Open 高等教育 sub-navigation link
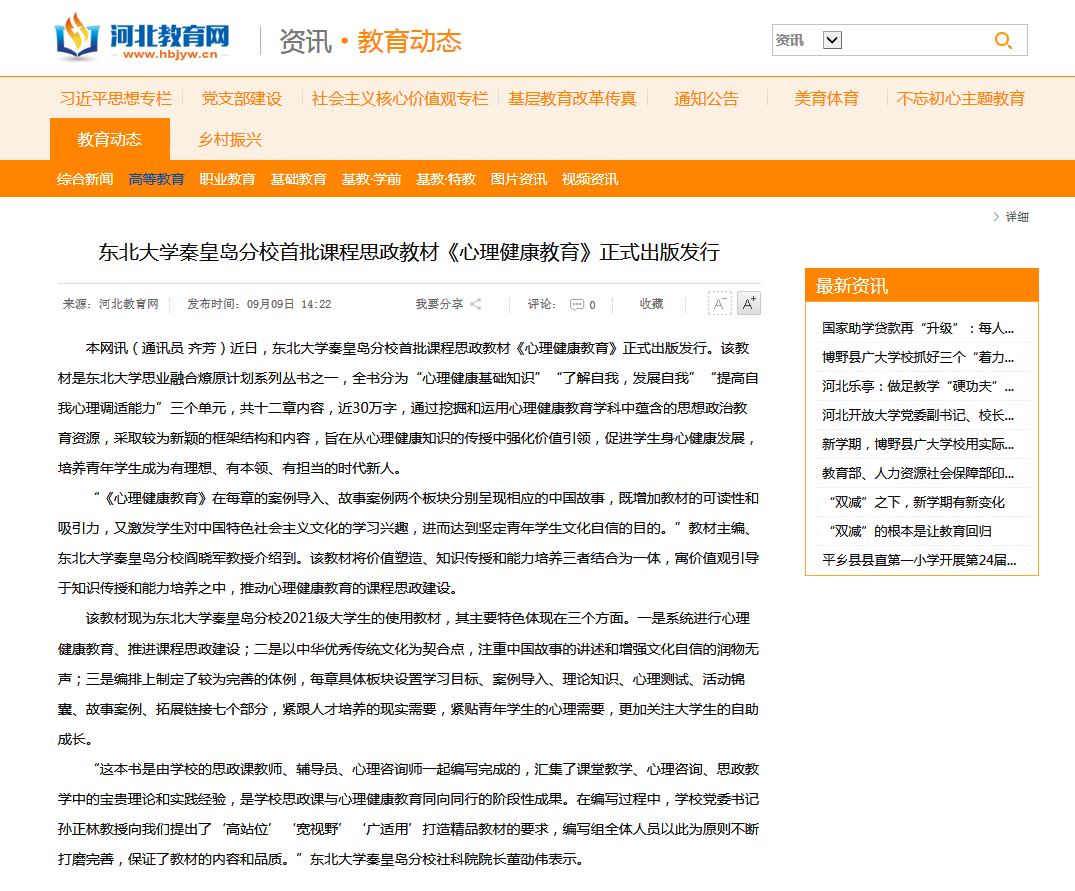 click(x=156, y=180)
